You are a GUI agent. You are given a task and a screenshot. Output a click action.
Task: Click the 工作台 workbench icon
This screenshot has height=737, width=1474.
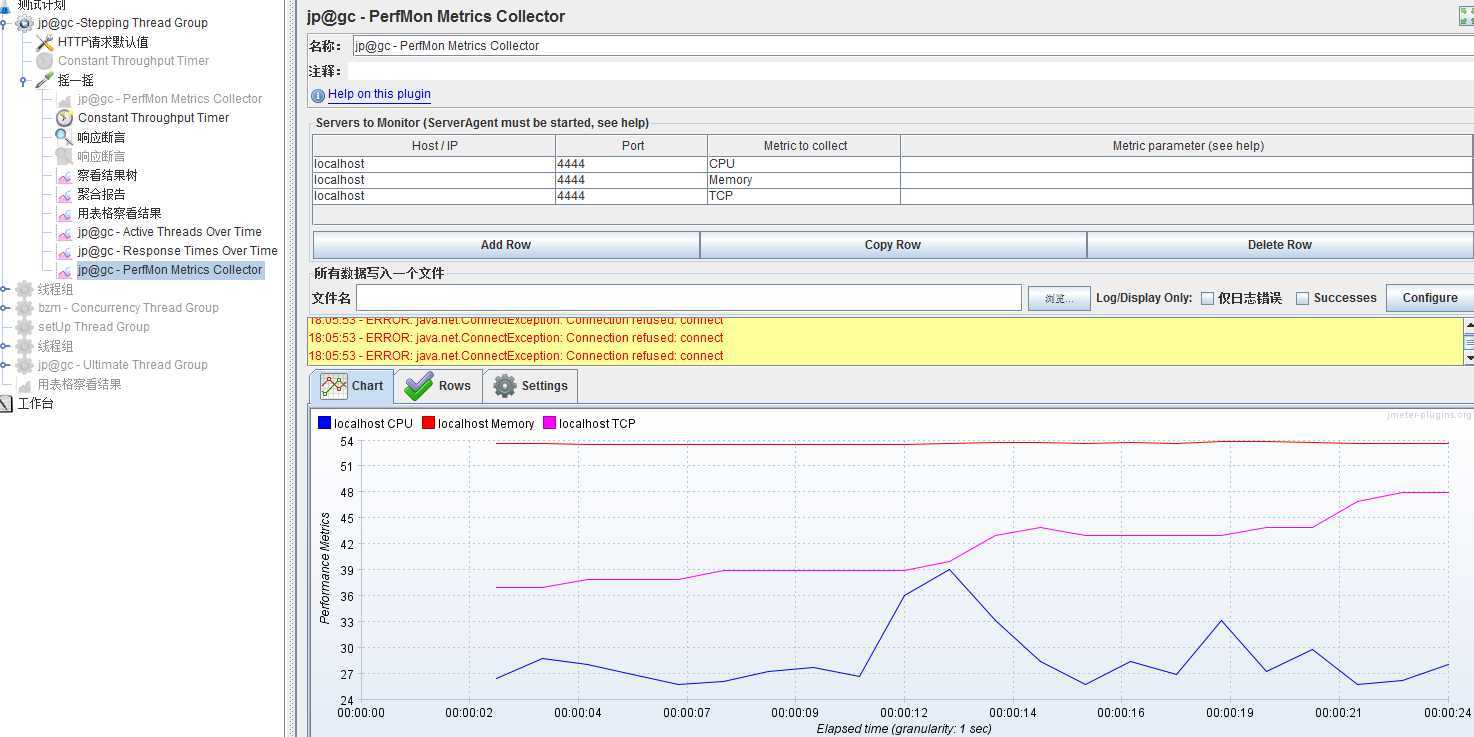[6, 404]
